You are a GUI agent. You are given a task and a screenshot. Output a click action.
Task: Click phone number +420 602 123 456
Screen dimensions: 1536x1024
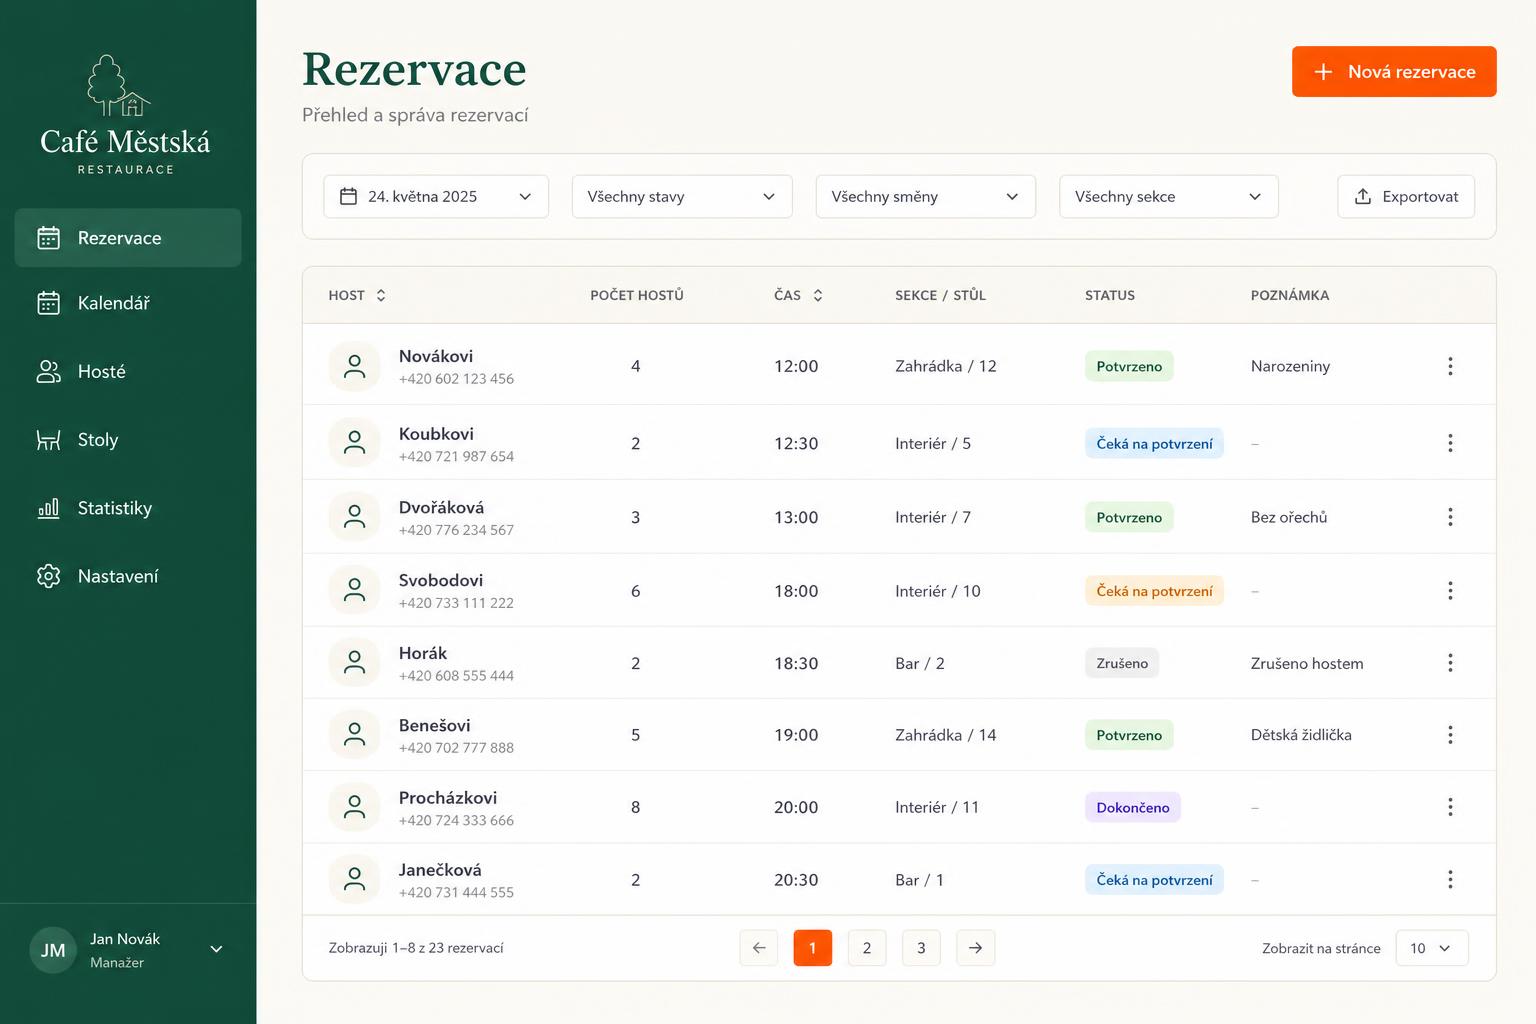pos(456,379)
